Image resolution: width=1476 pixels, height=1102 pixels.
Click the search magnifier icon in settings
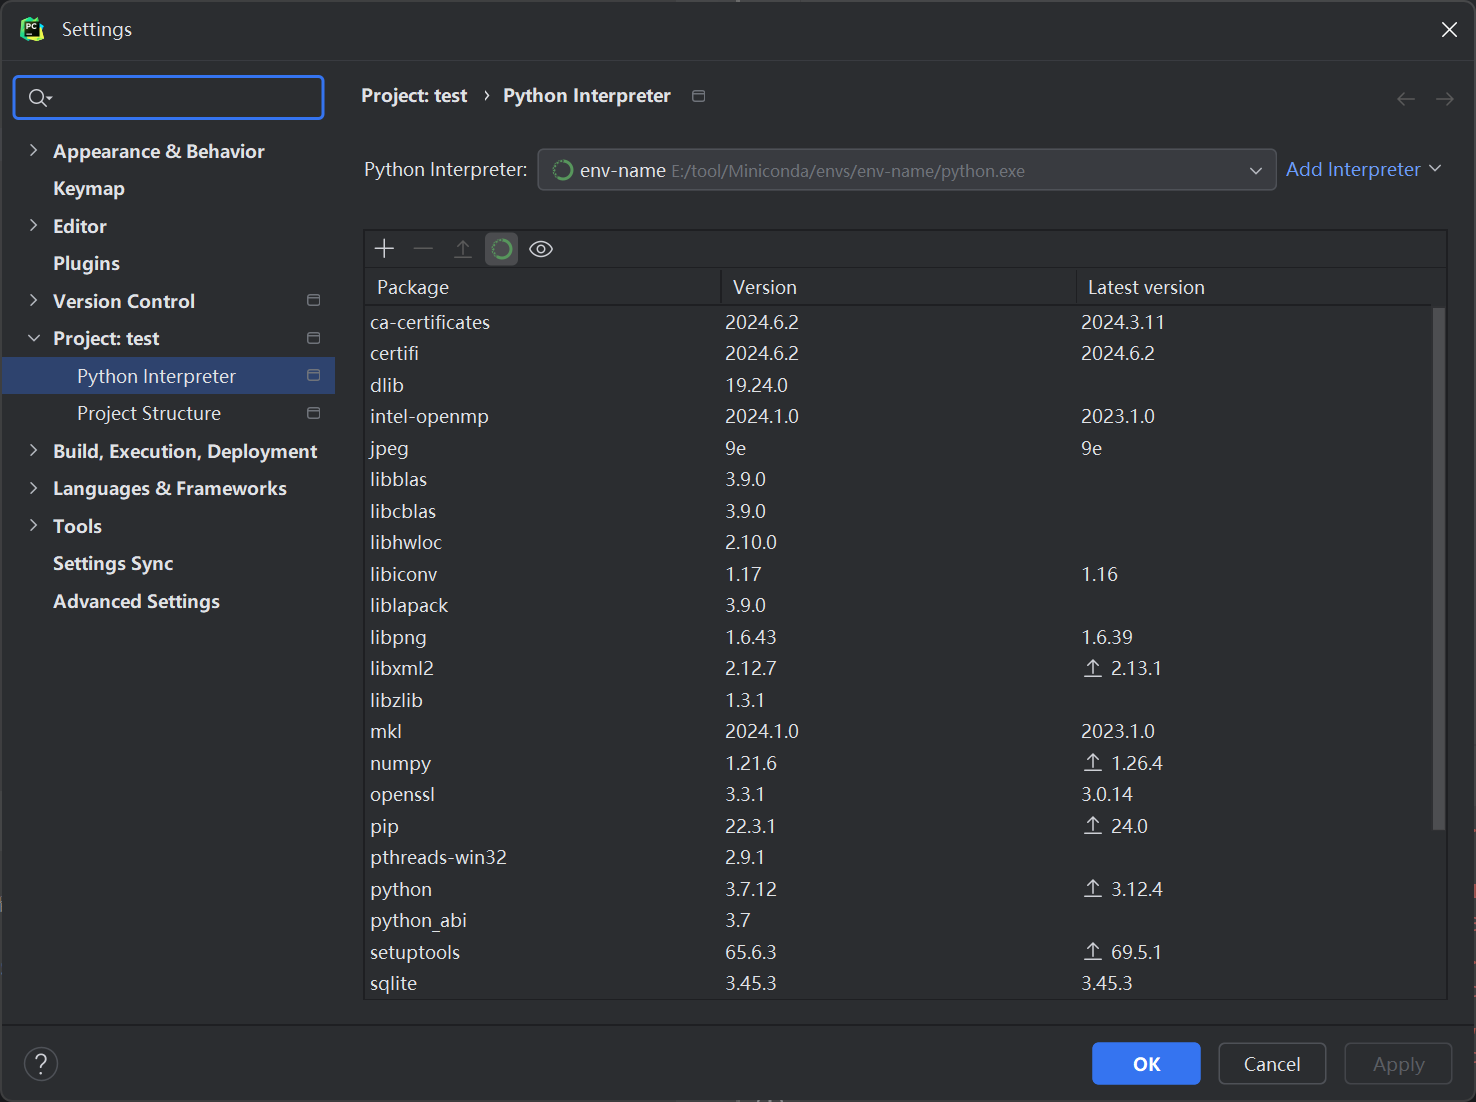click(x=39, y=97)
